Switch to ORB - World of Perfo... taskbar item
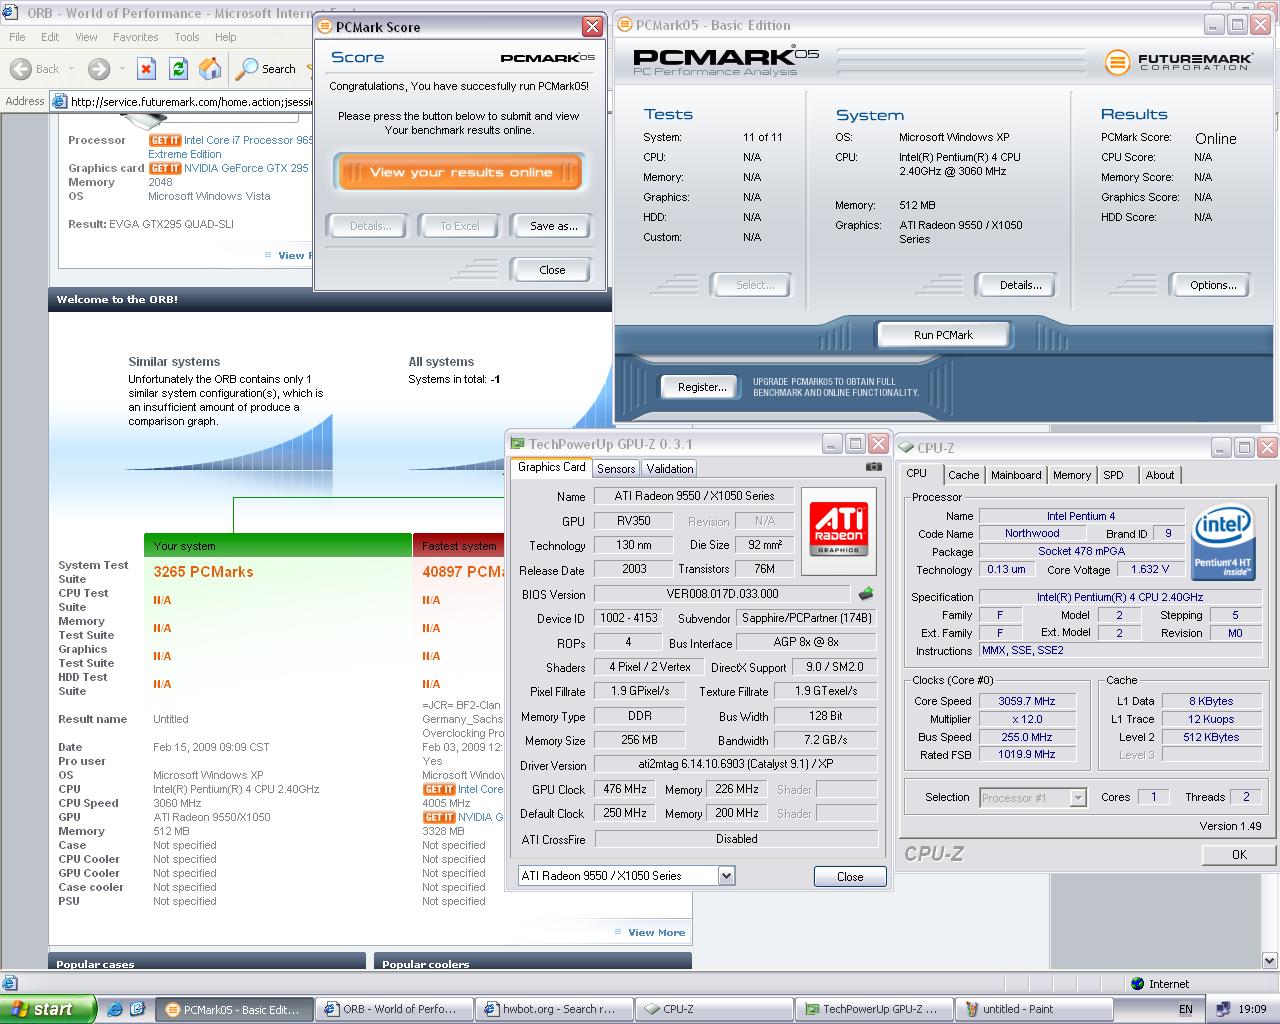The height and width of the screenshot is (1024, 1280). (395, 1009)
